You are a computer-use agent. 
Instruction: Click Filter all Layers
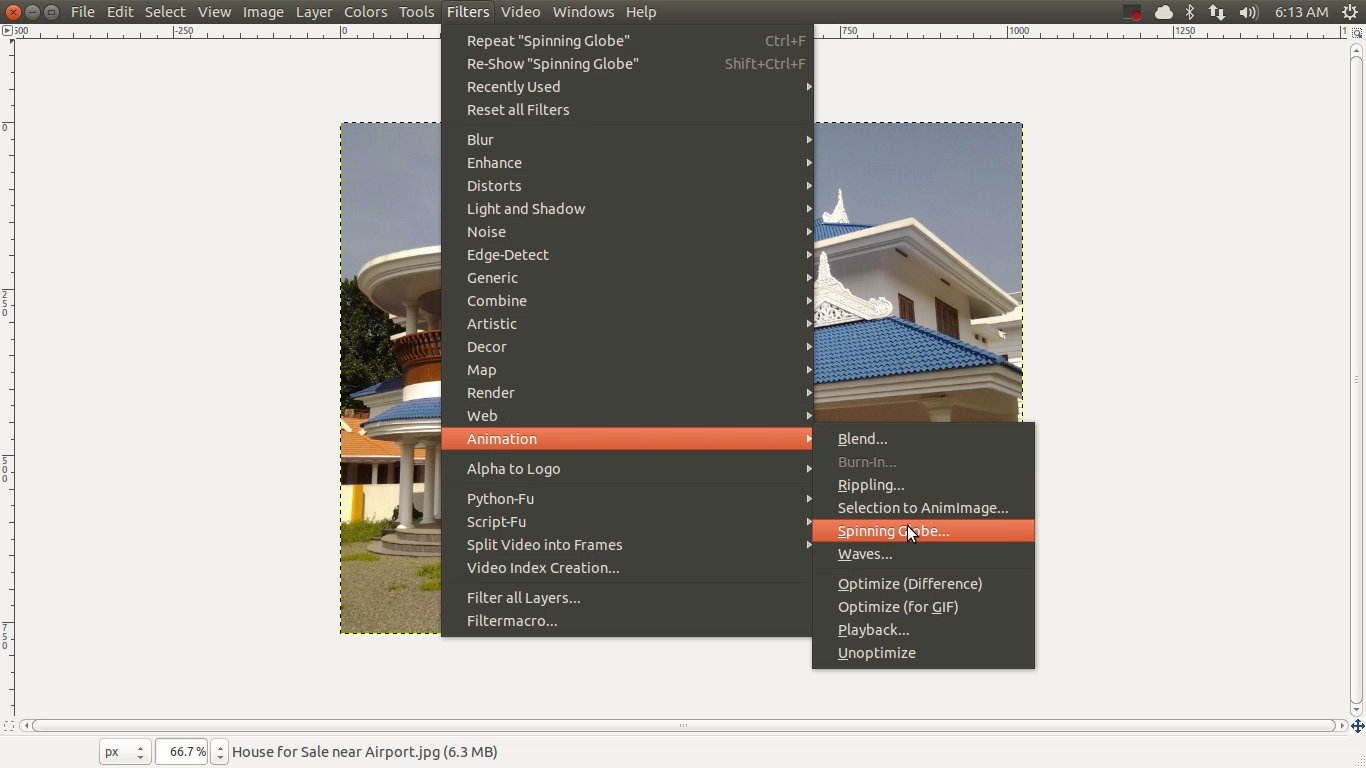click(x=524, y=597)
